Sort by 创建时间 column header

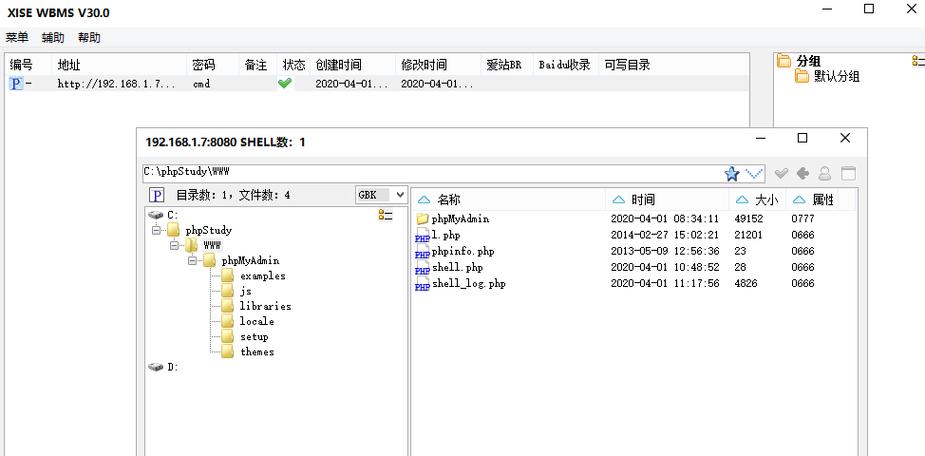click(x=338, y=65)
